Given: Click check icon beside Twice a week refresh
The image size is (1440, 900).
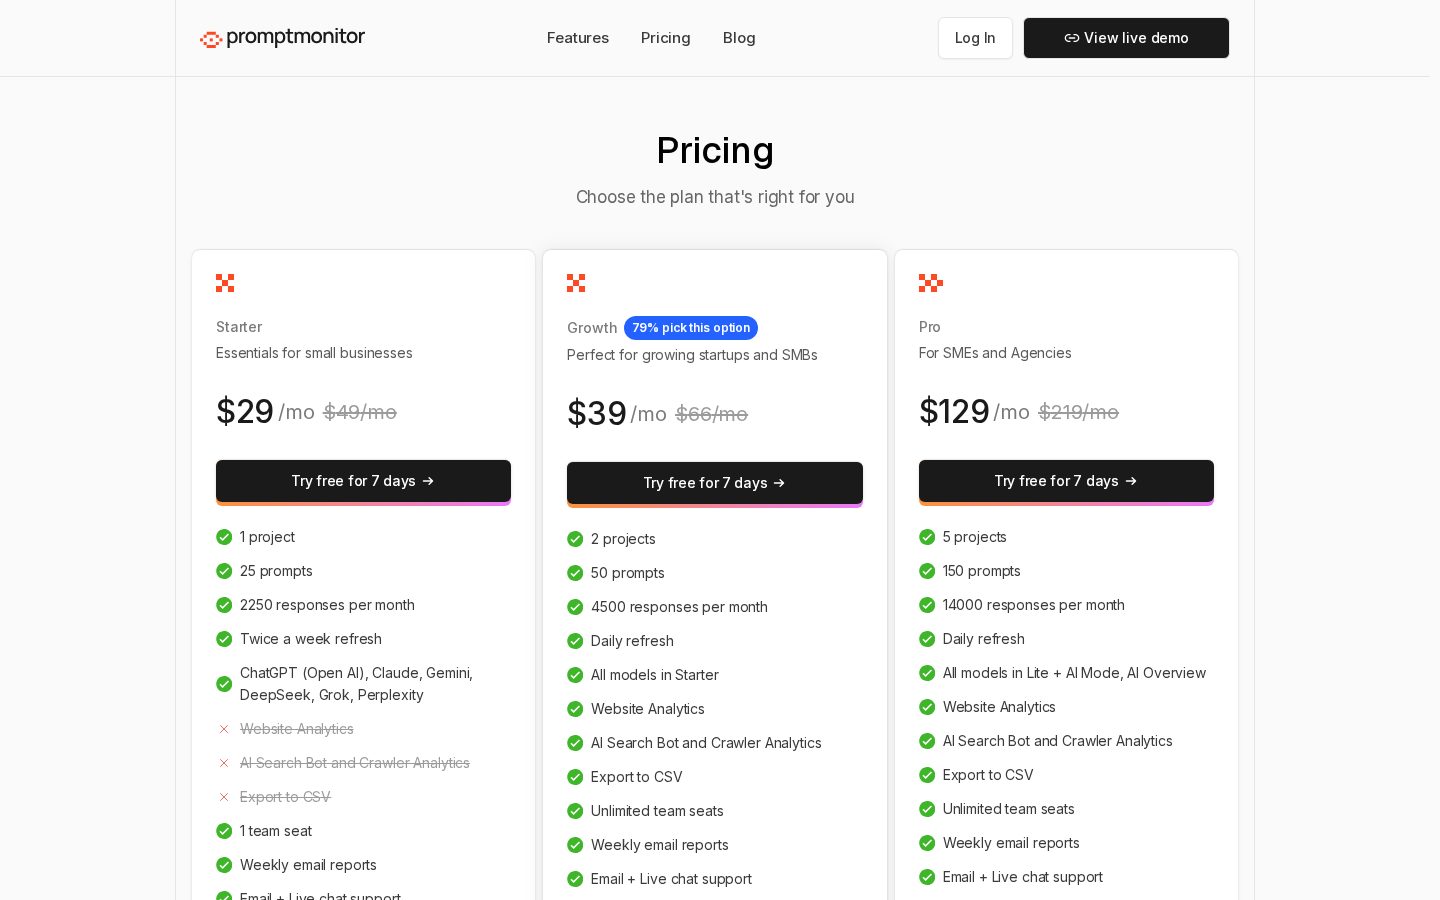Looking at the screenshot, I should coord(224,639).
